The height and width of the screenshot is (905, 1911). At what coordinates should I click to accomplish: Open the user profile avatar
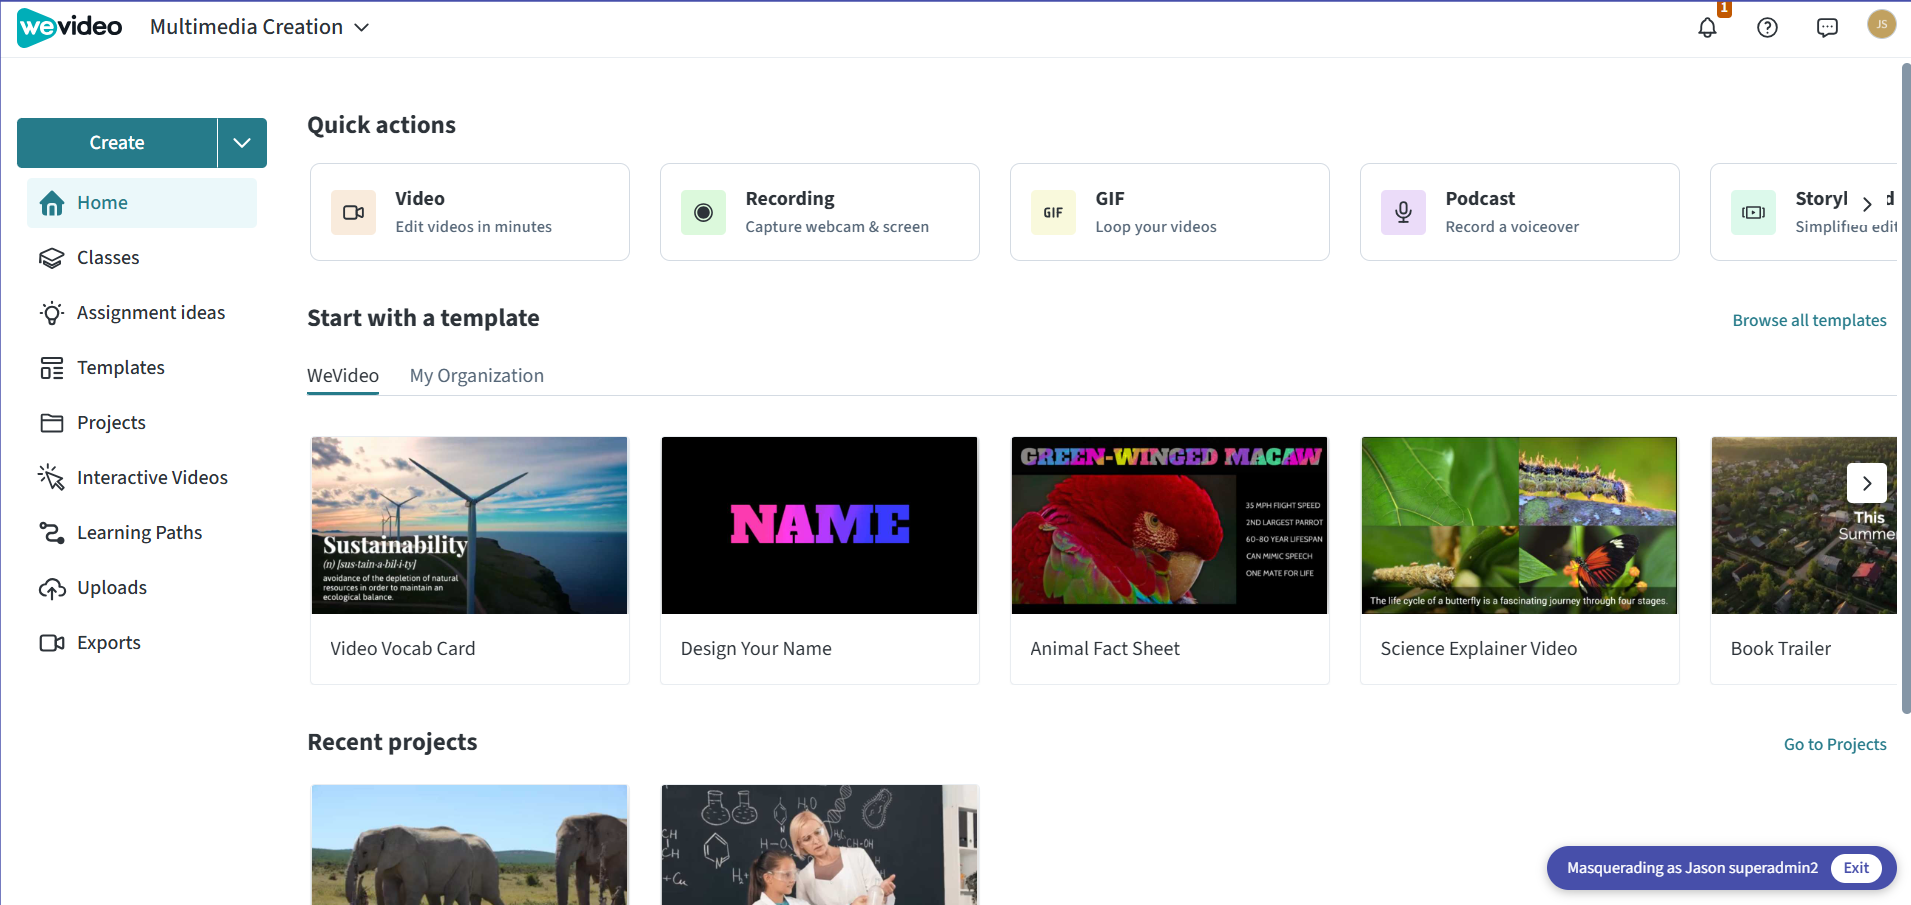click(1881, 24)
